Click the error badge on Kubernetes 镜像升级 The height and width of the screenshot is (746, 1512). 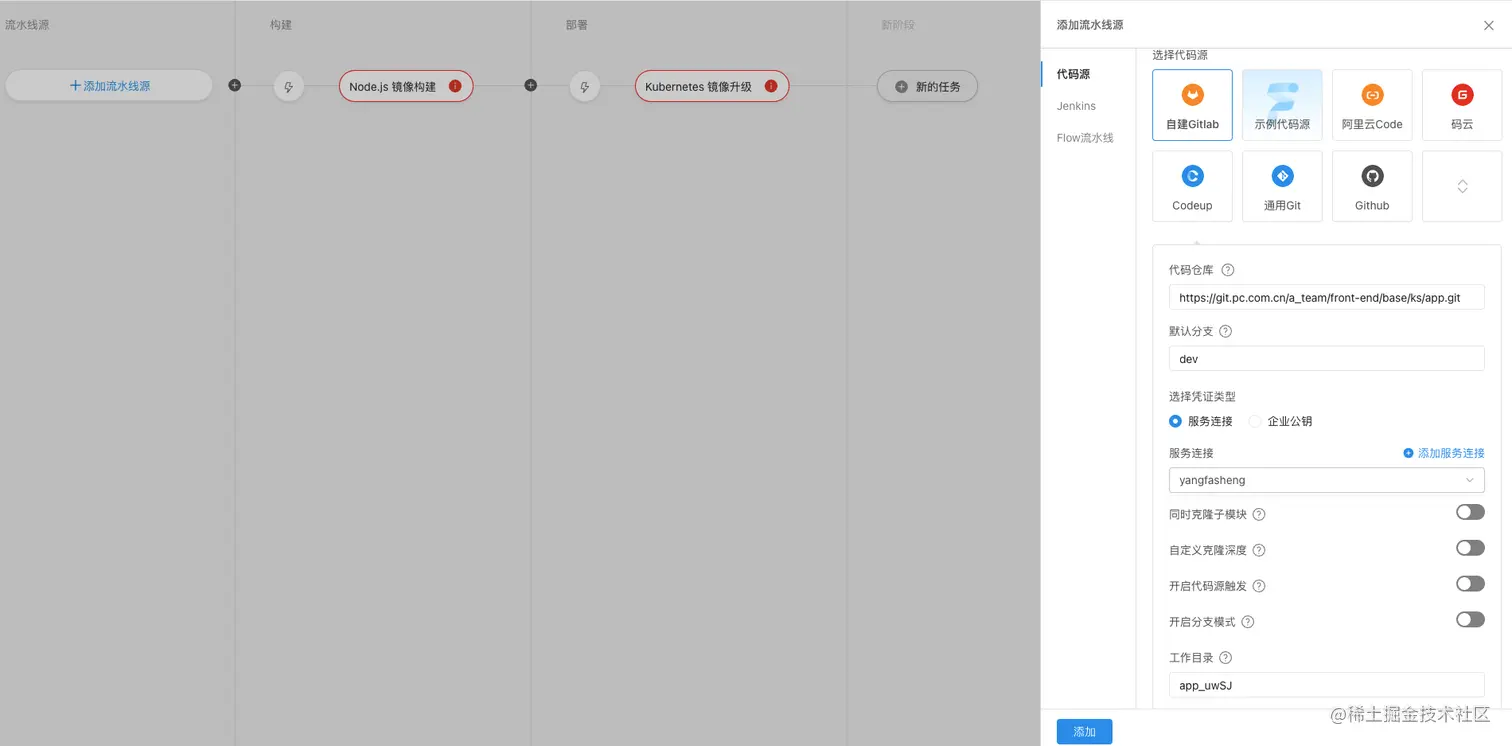[771, 86]
